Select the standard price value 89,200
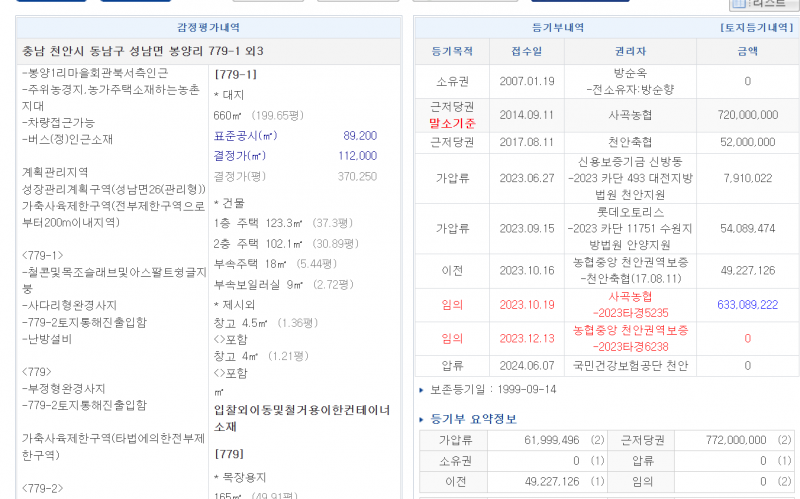Screen dimensions: 800x499 (360, 136)
